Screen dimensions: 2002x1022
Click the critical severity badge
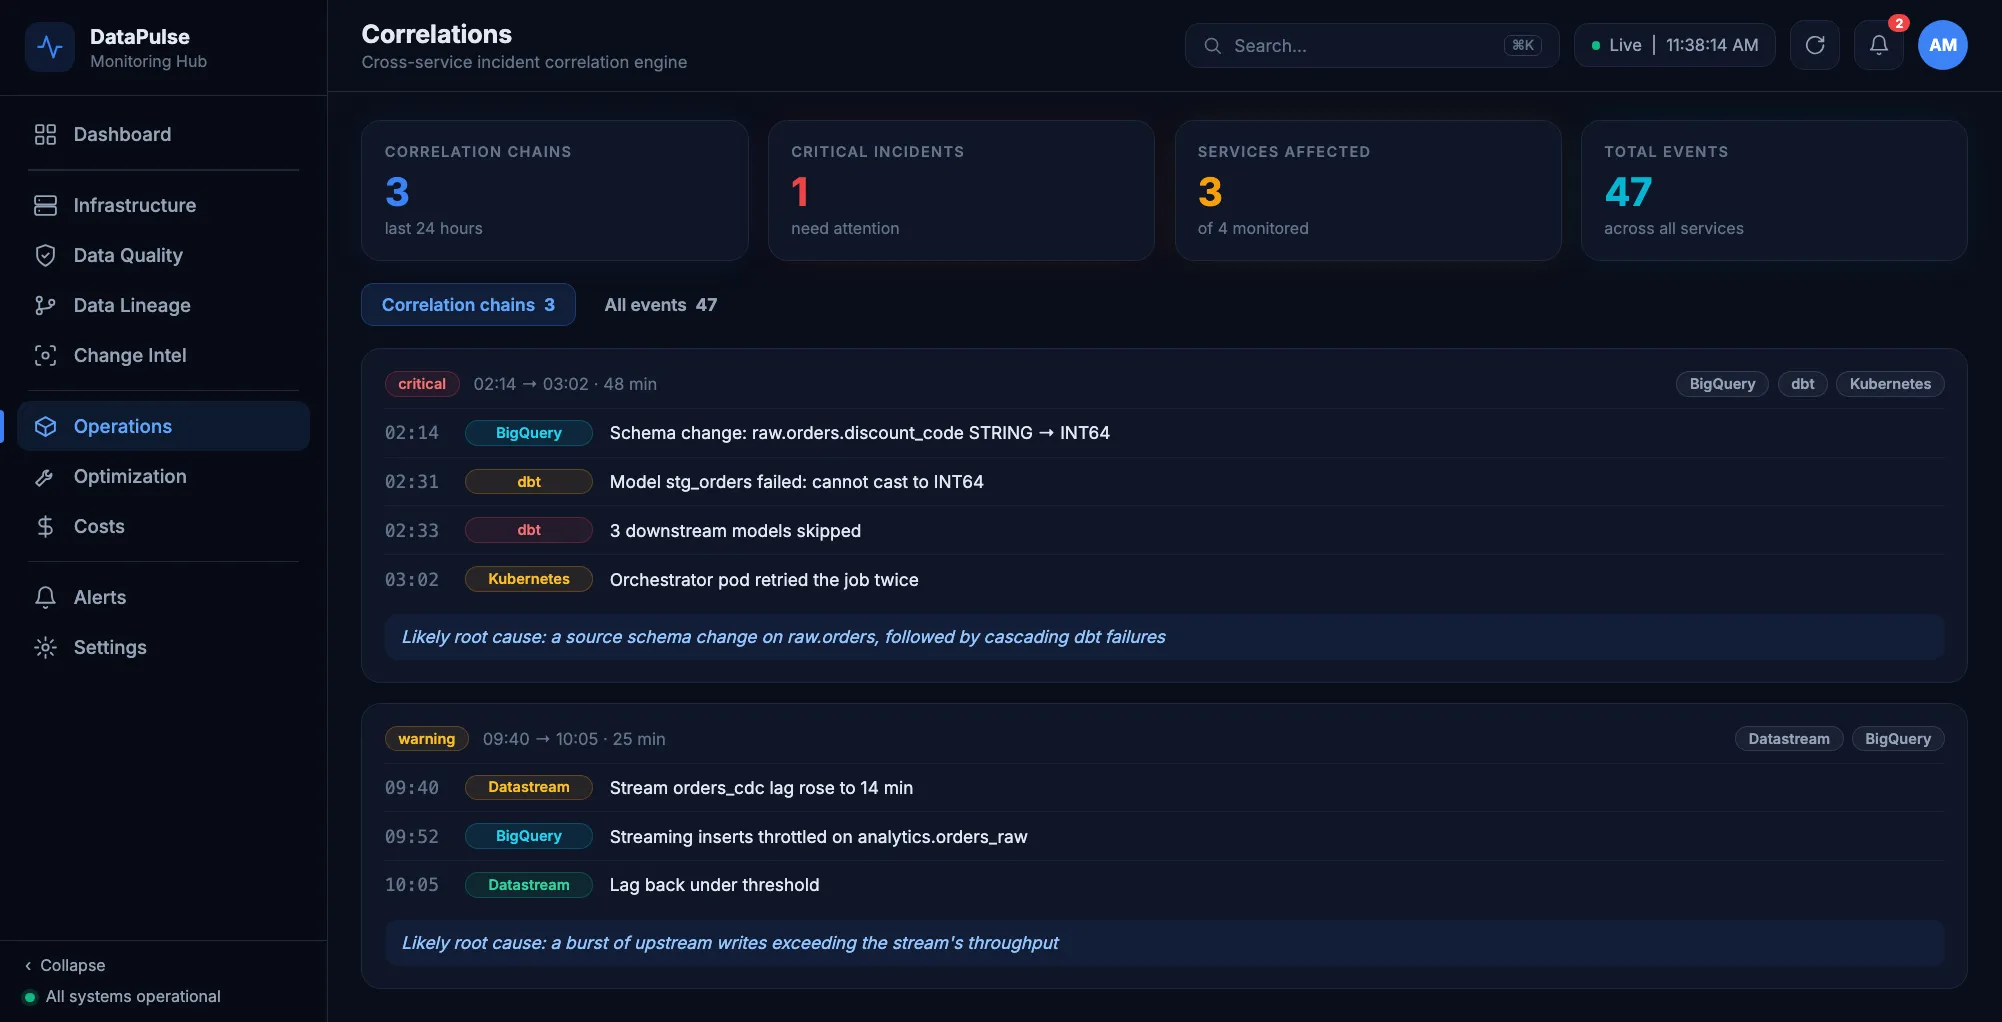coord(422,384)
